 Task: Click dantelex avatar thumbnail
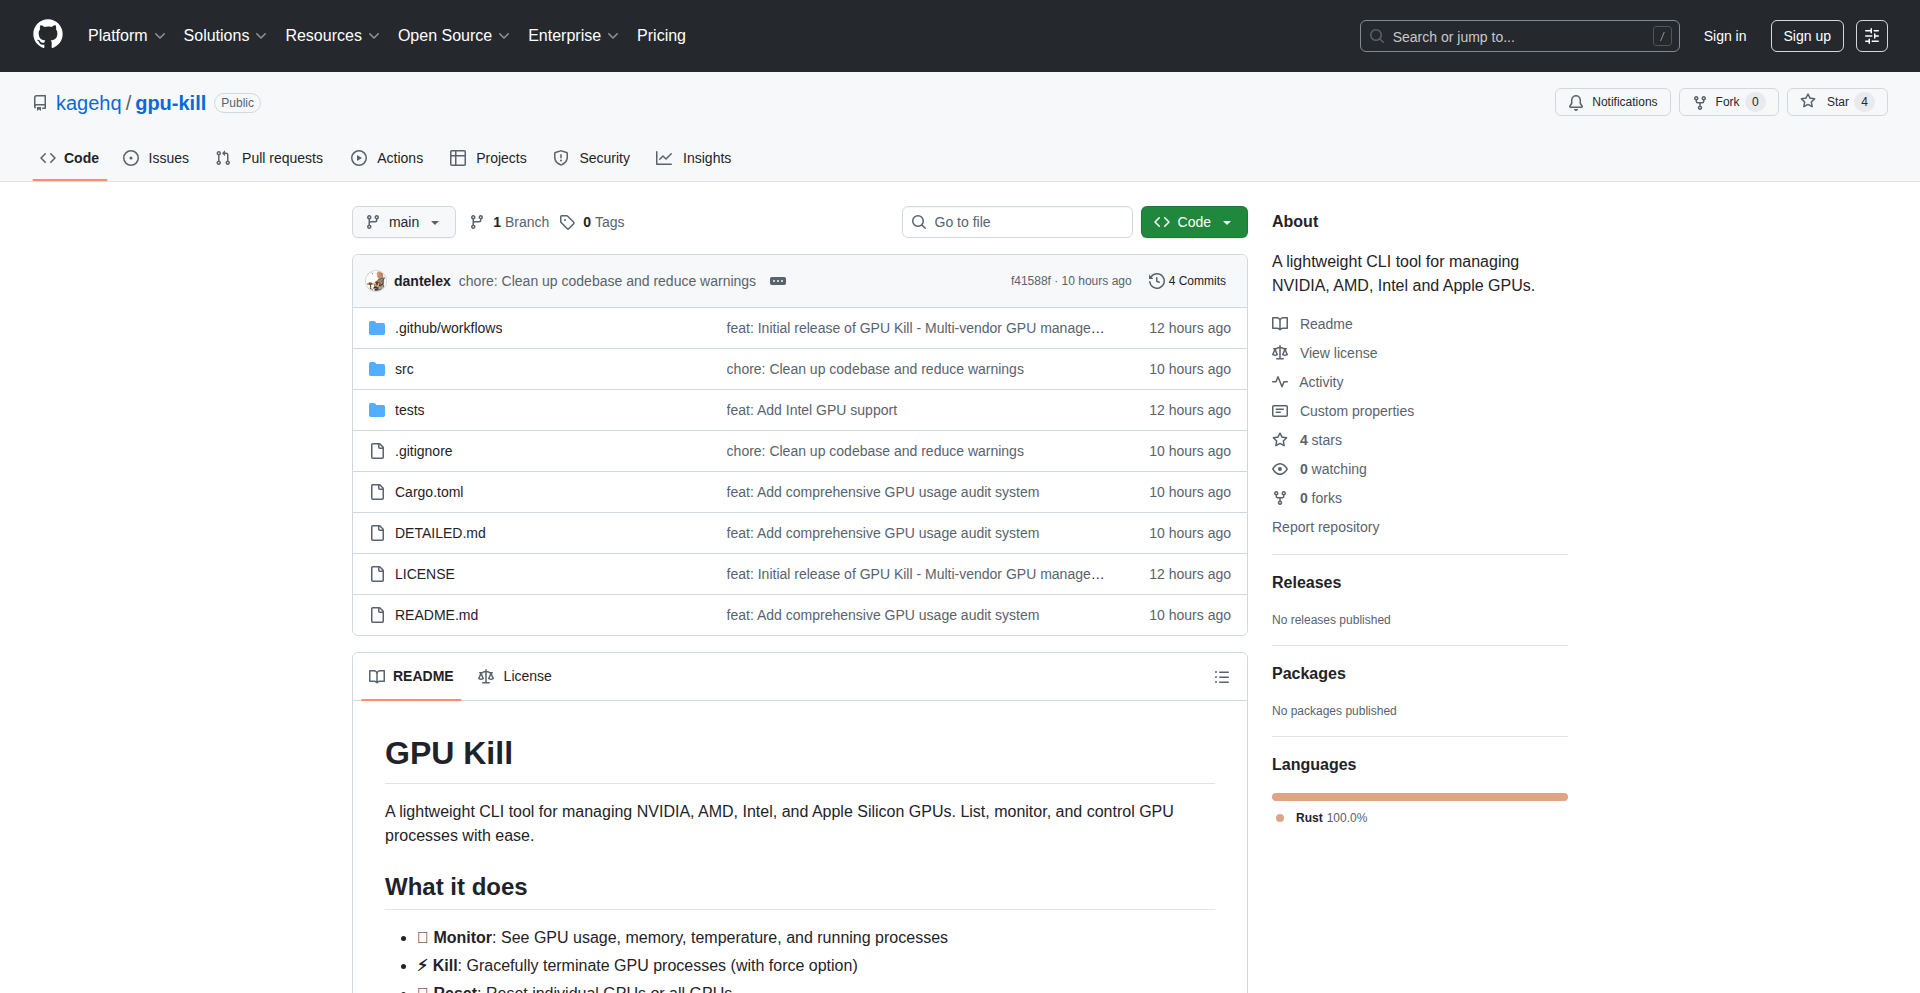(x=376, y=281)
